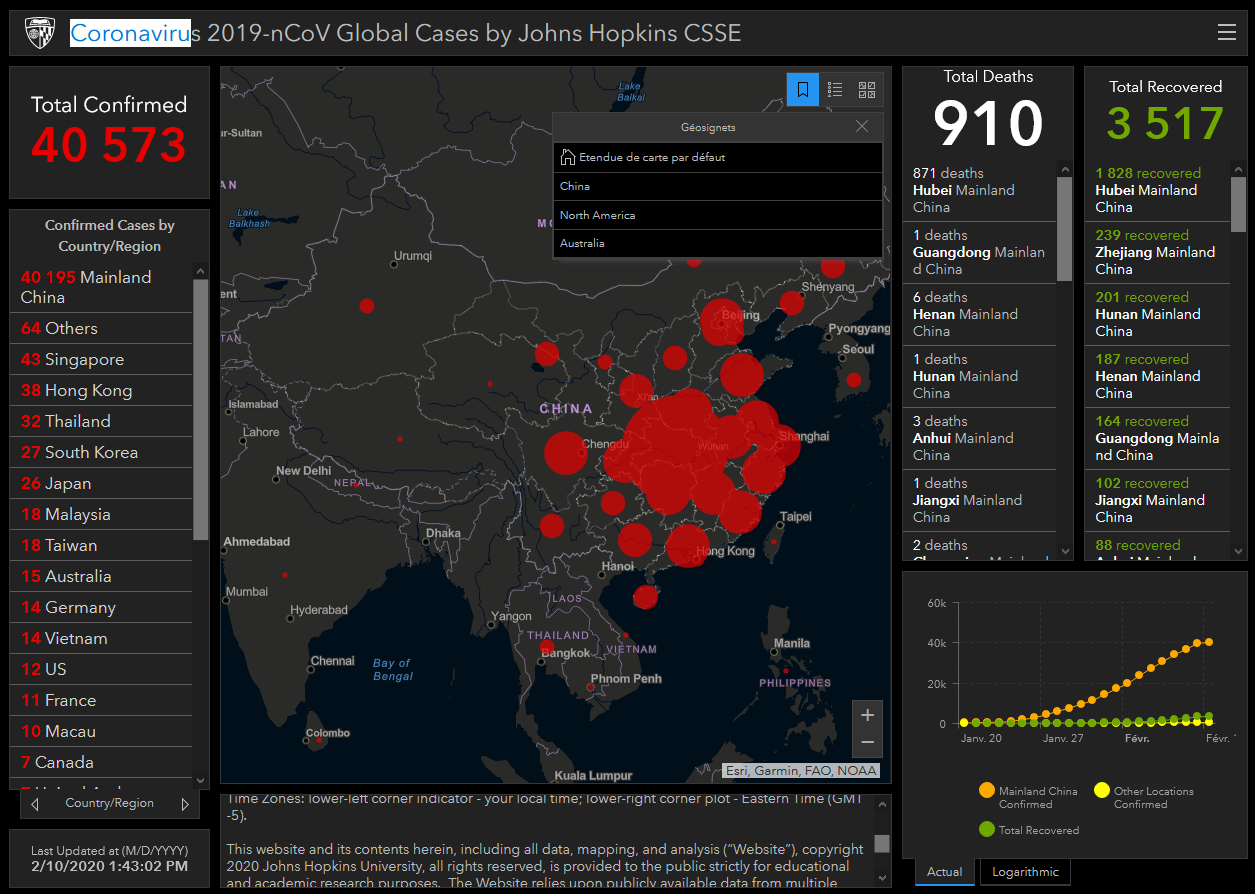Click the last updated timestamp 2/10/2020
This screenshot has width=1255, height=894.
pos(110,866)
